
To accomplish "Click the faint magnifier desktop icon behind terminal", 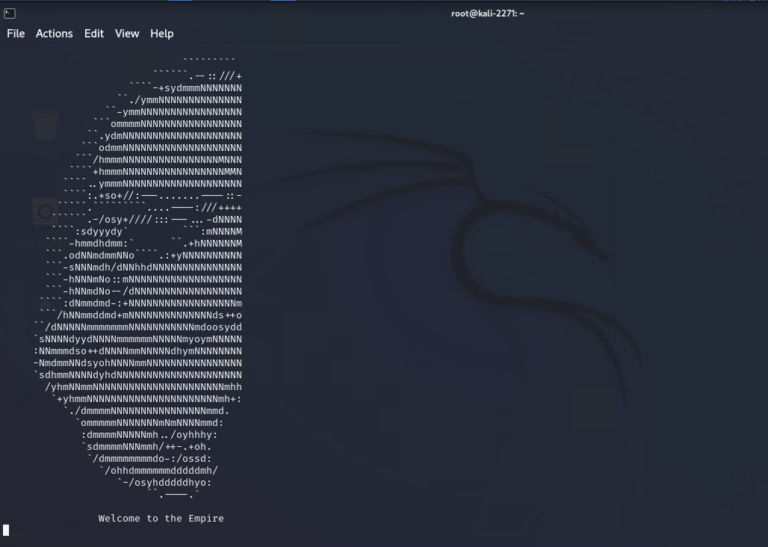I will 45,212.
